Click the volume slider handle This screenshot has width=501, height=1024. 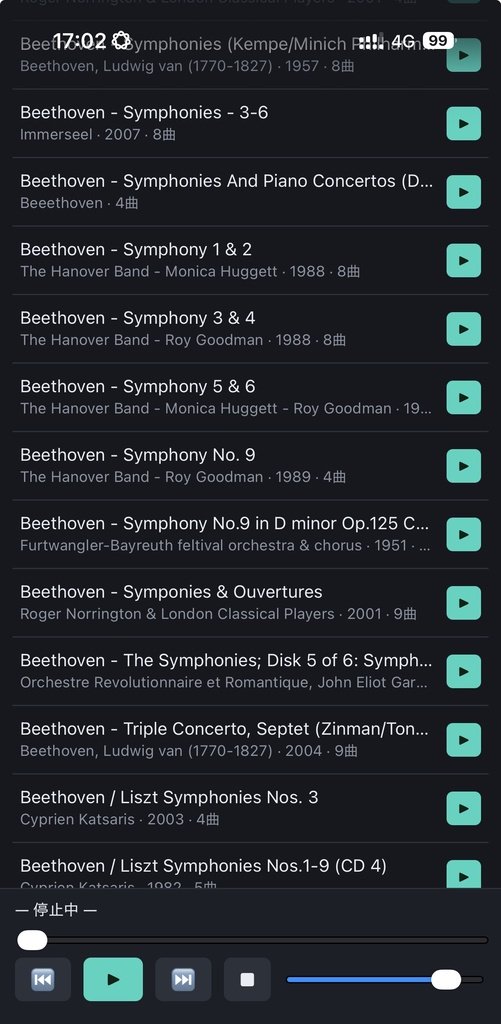[x=446, y=979]
